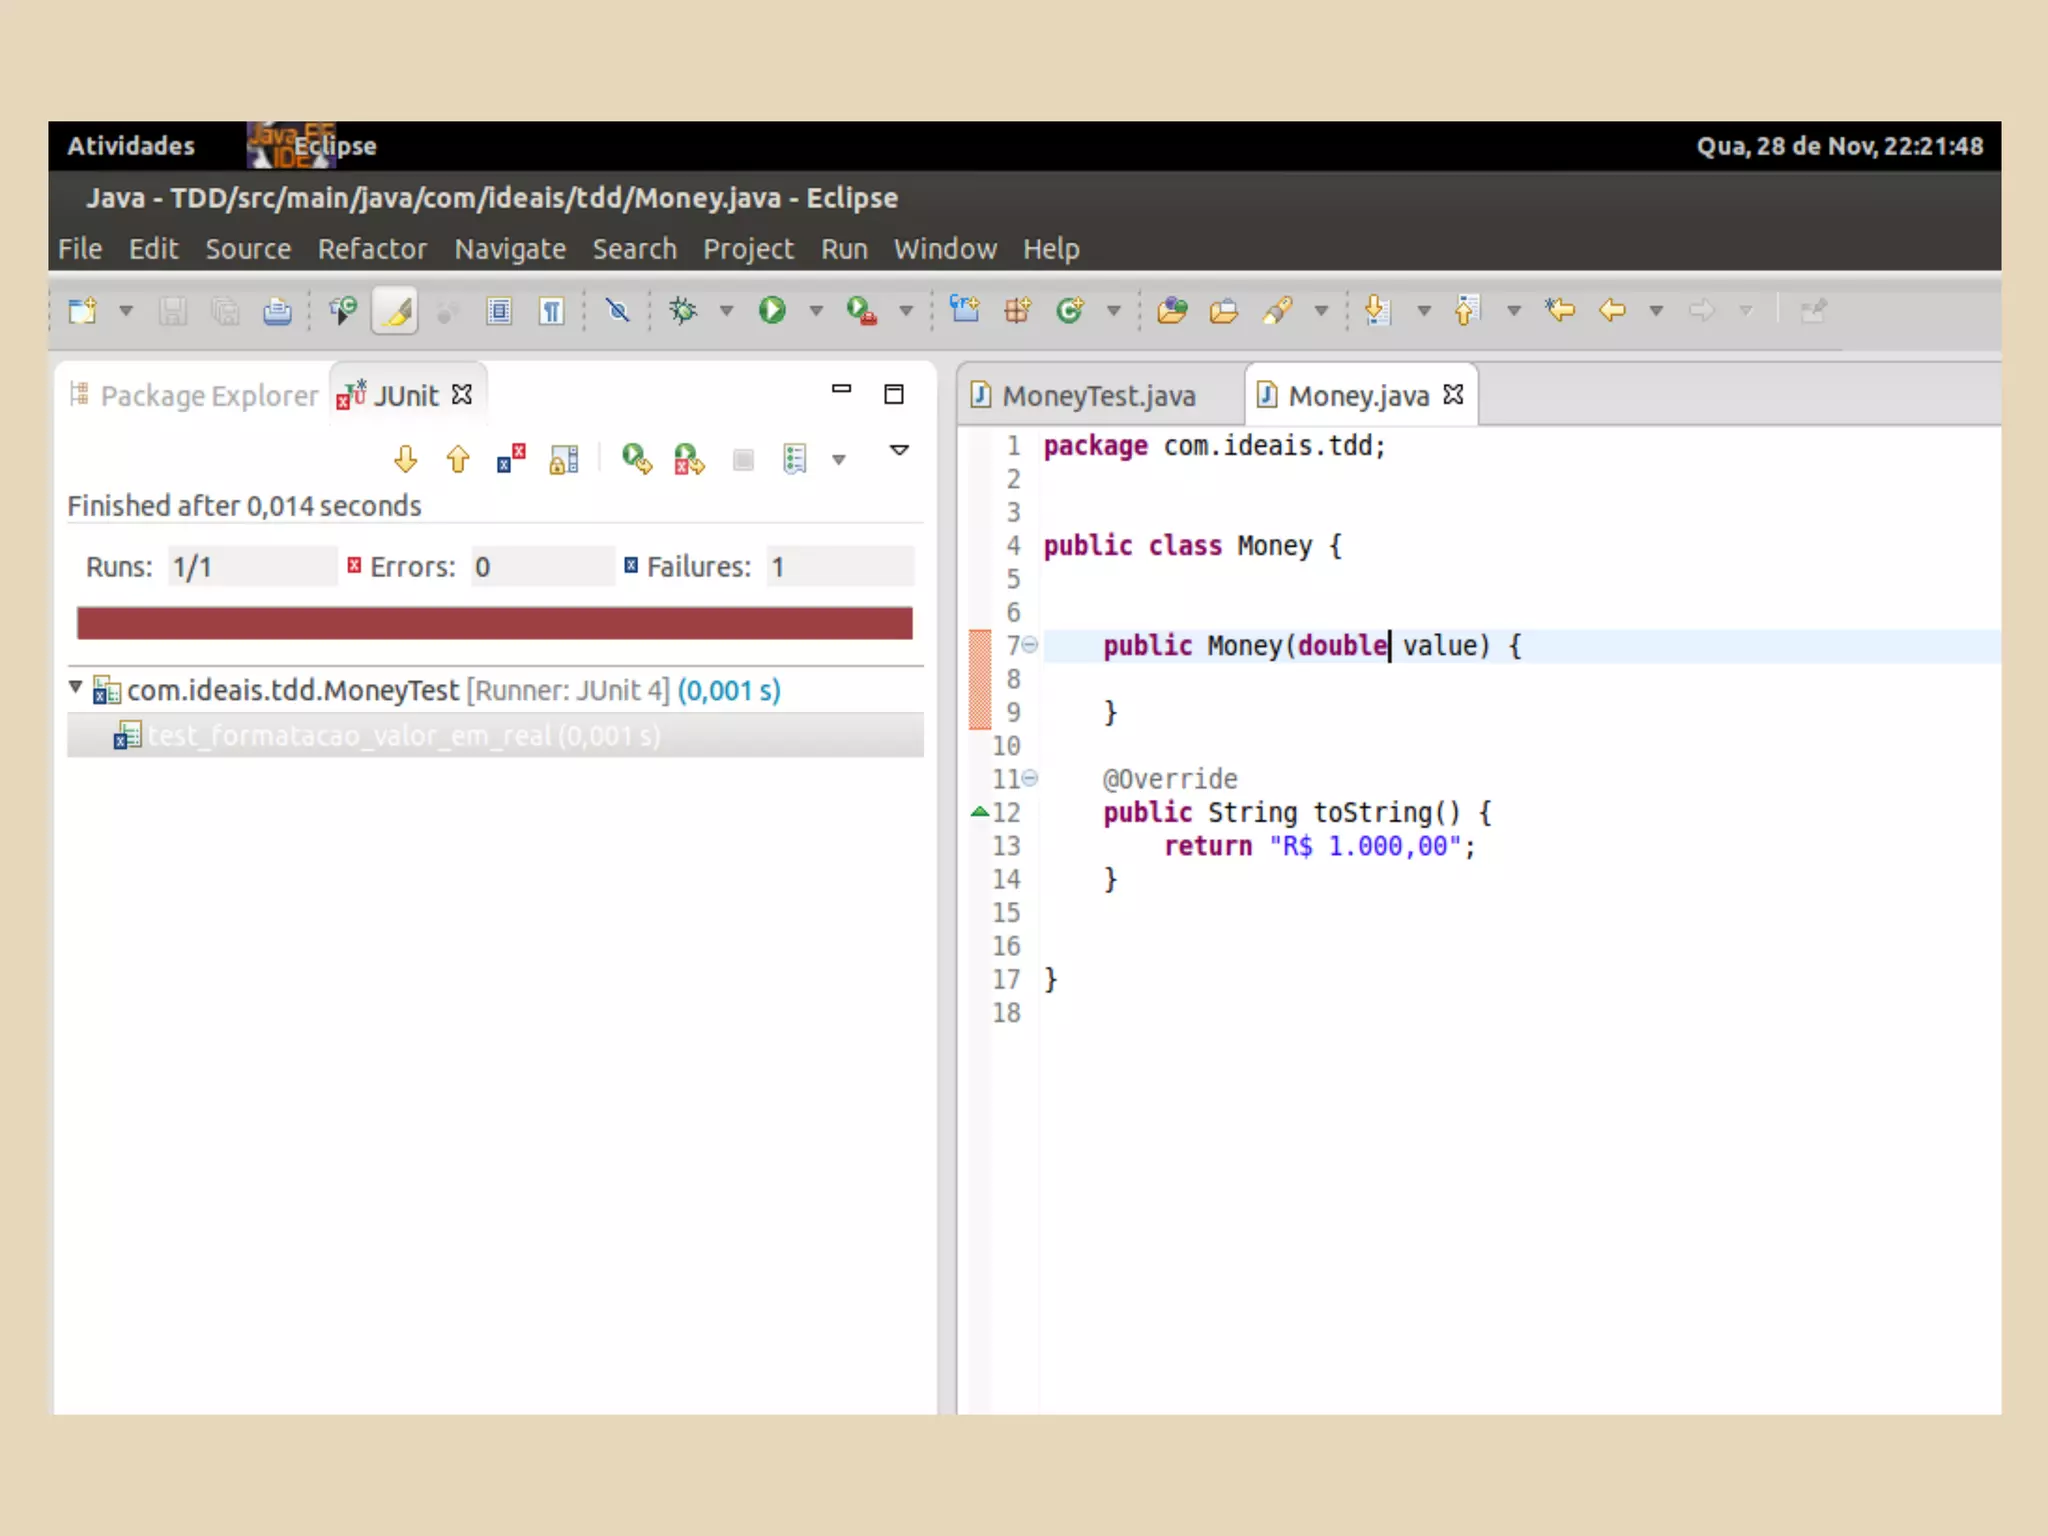Switch to the MoneyTest.java editor tab
This screenshot has height=1536, width=2048.
(x=1098, y=396)
